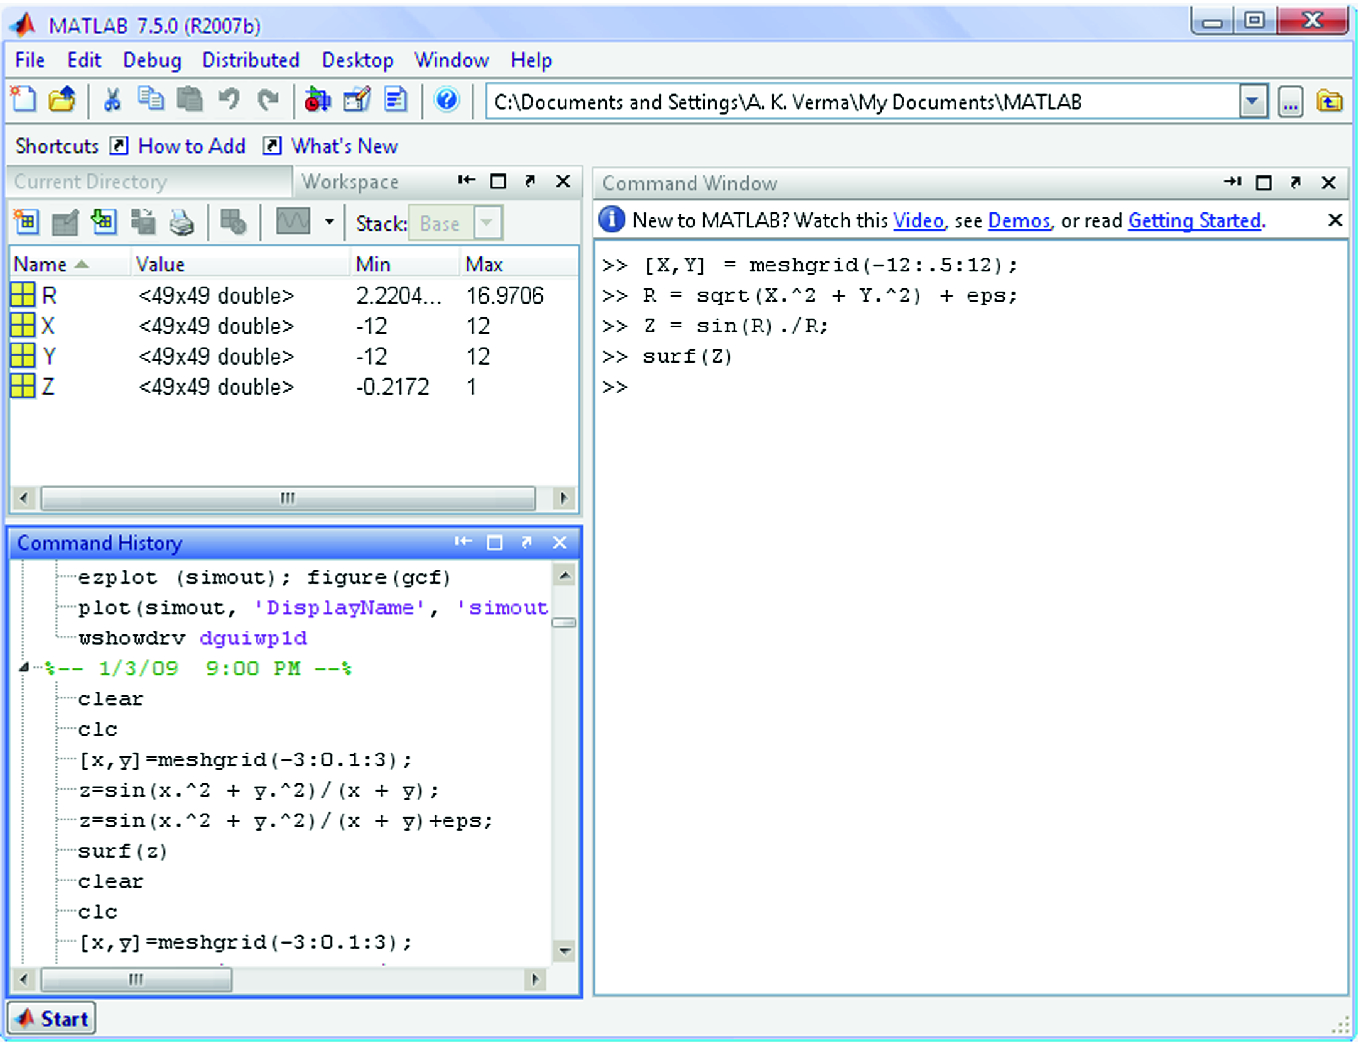Dismiss the New to MATLAB info bar
Image resolution: width=1358 pixels, height=1042 pixels.
click(1335, 220)
